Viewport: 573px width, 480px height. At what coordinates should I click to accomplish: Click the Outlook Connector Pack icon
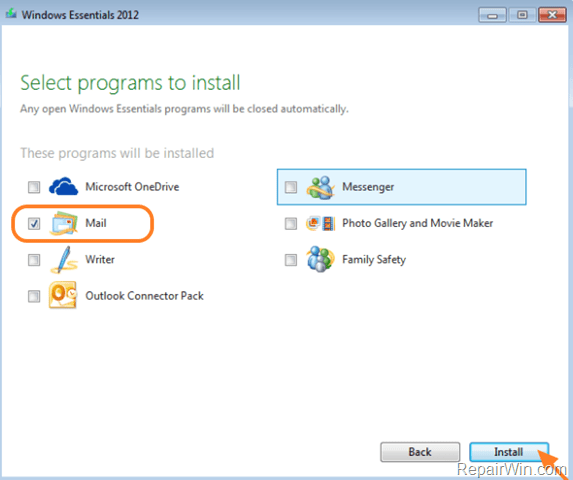[63, 296]
